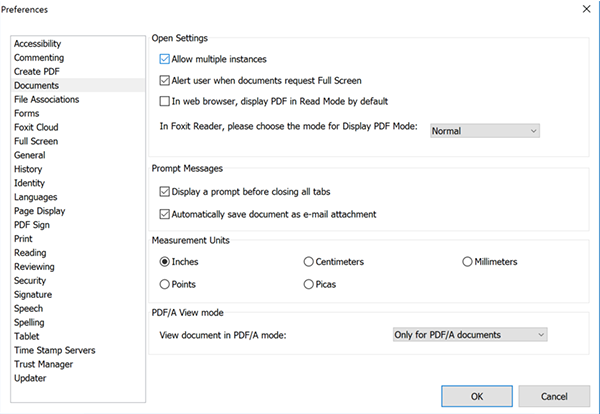Open the Time Stamp Servers category
600x414 pixels.
coord(78,350)
